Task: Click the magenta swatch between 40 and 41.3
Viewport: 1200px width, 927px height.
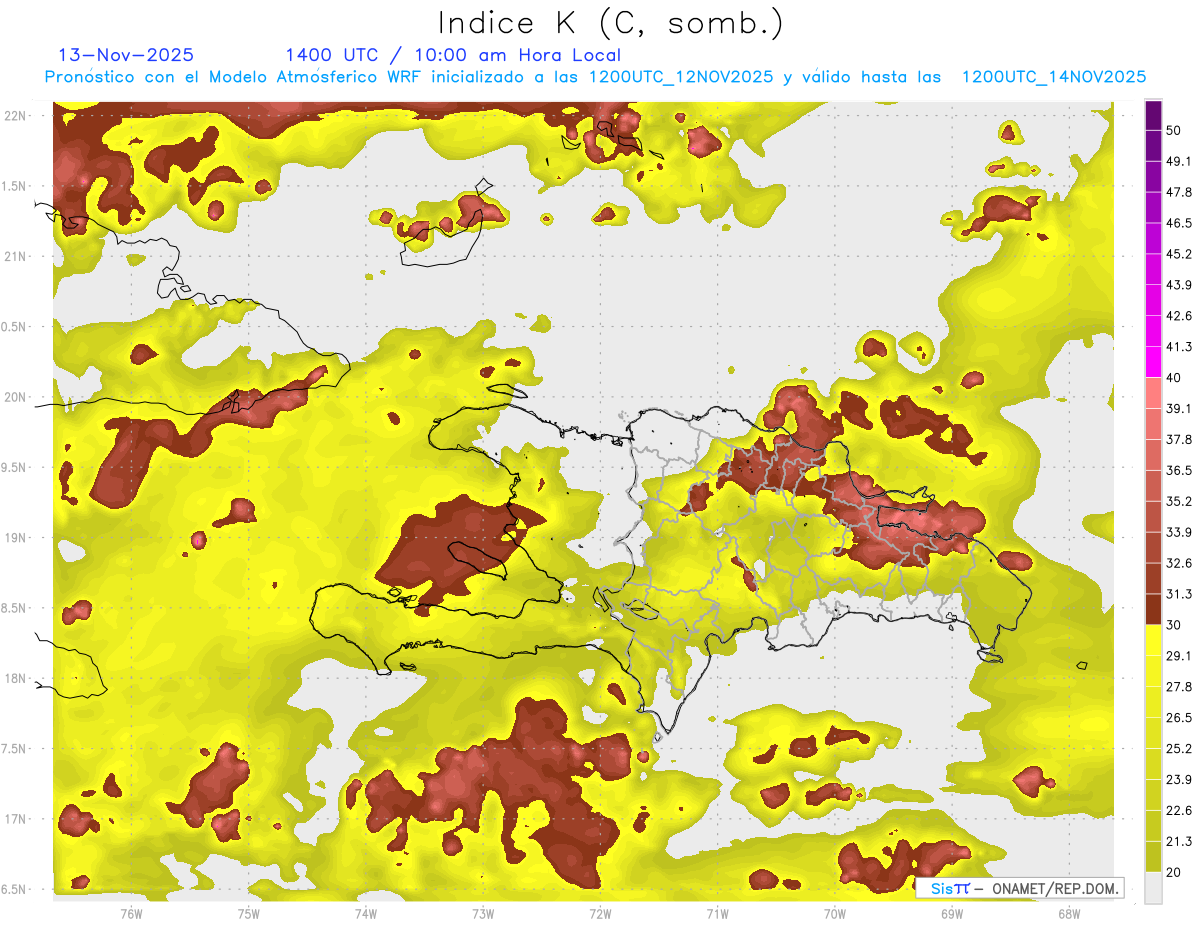Action: coord(1154,362)
